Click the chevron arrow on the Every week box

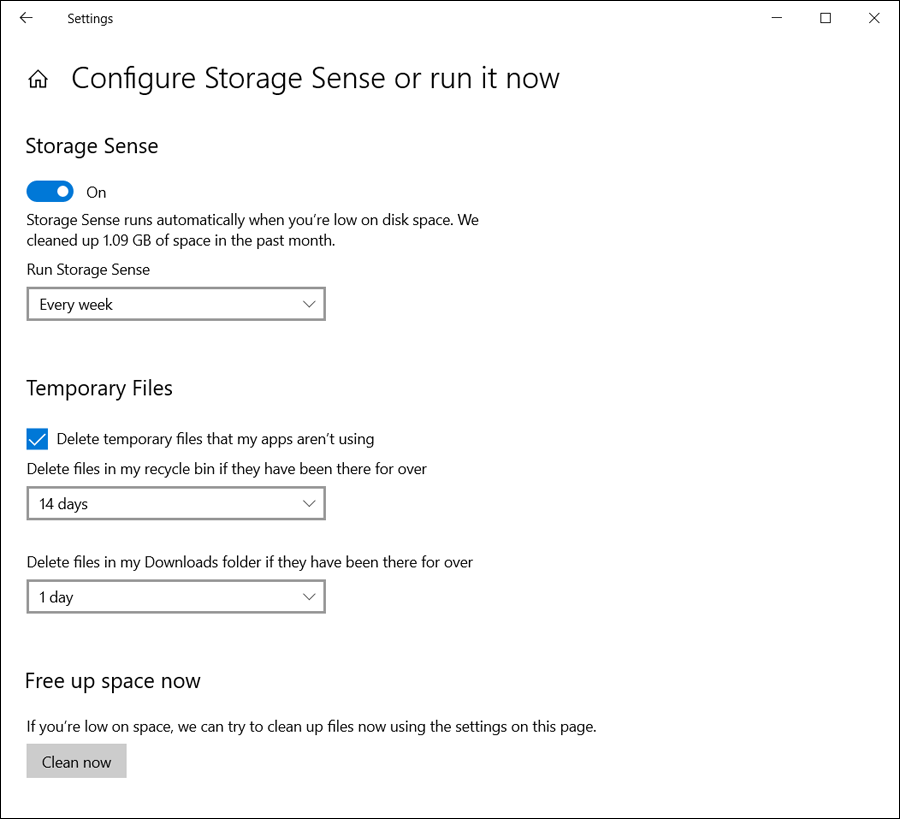coord(309,304)
